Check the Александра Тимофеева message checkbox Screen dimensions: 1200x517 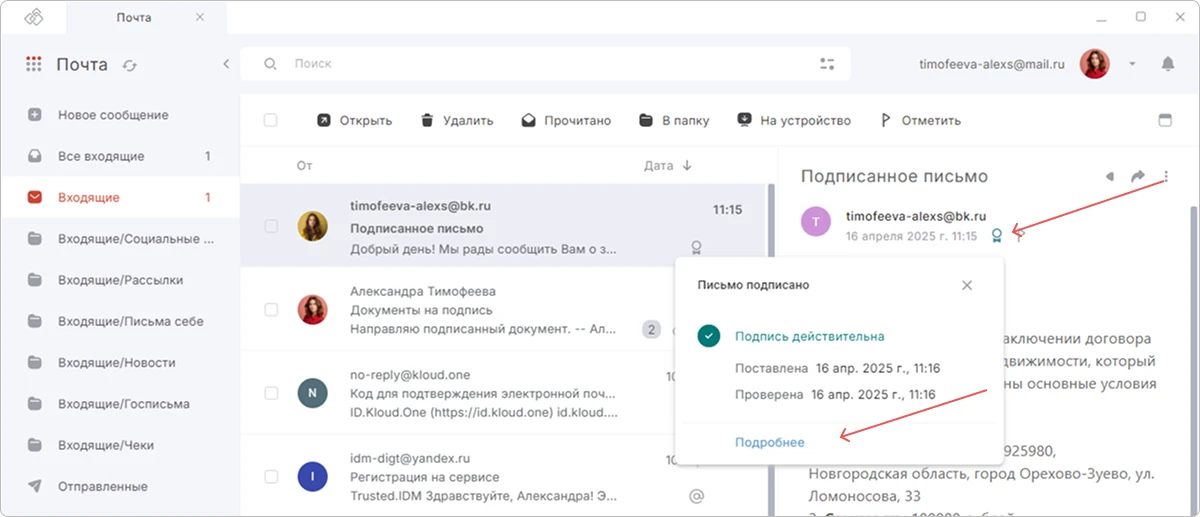(271, 310)
